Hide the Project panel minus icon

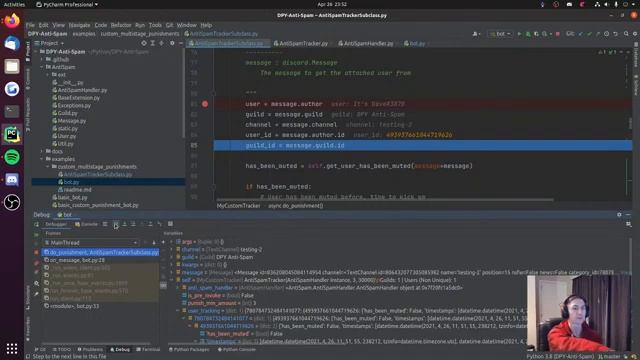click(180, 43)
